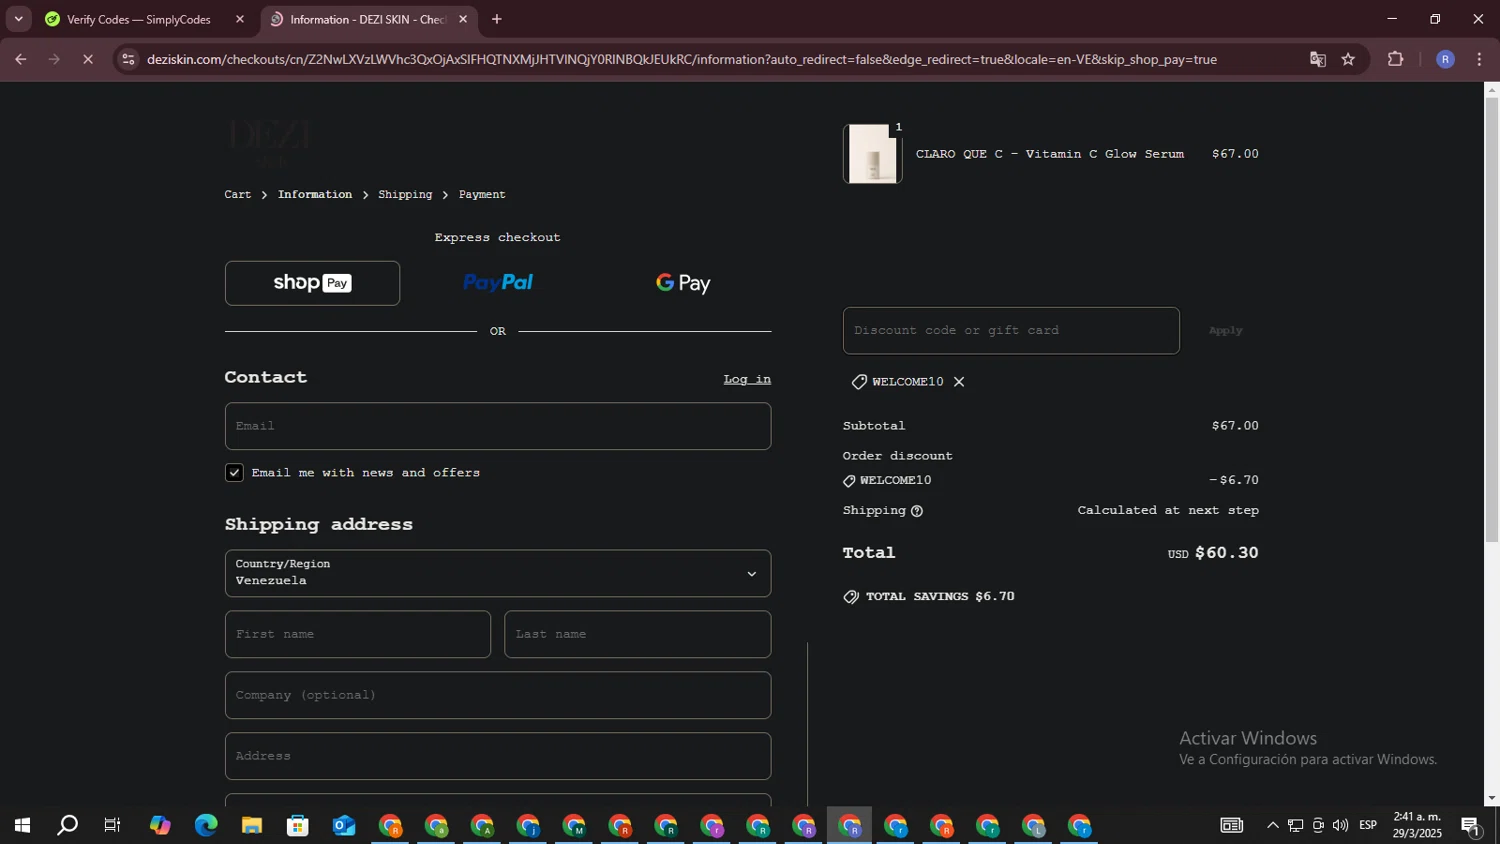Uncheck Email me with news and offers
This screenshot has height=844, width=1500.
[234, 473]
